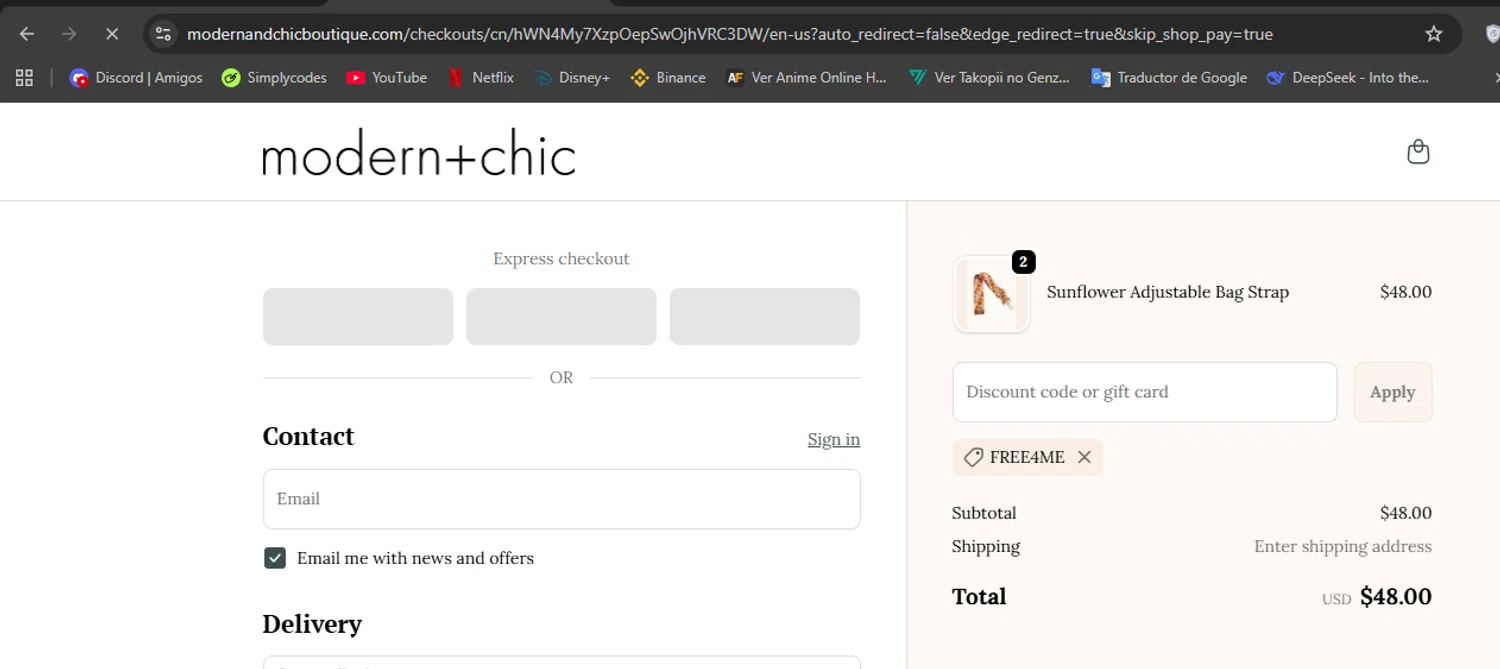Click the Contact section heading
Image resolution: width=1500 pixels, height=669 pixels.
coord(308,437)
